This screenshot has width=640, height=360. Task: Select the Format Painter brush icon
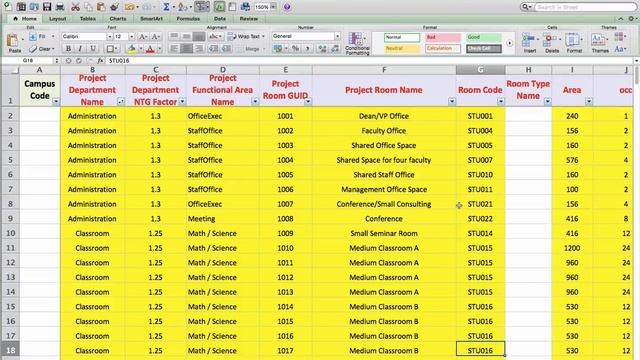pos(114,7)
